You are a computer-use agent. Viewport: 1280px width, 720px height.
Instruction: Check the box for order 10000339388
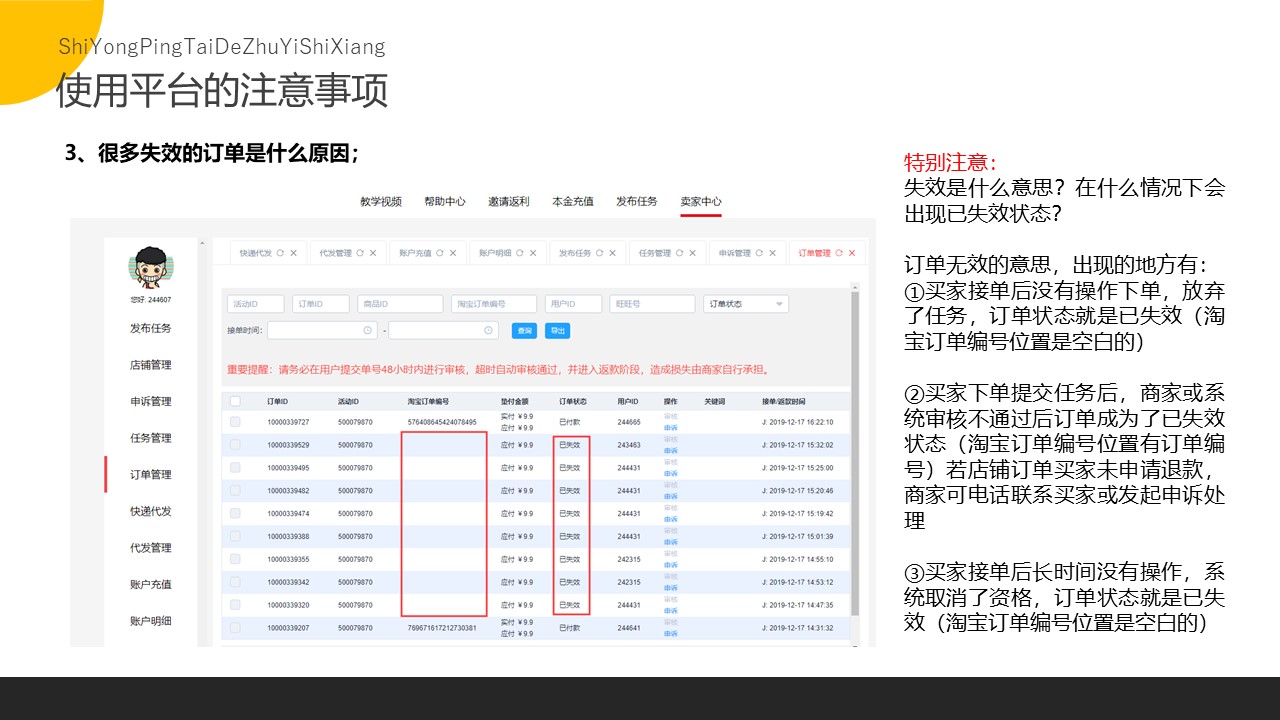pyautogui.click(x=235, y=536)
